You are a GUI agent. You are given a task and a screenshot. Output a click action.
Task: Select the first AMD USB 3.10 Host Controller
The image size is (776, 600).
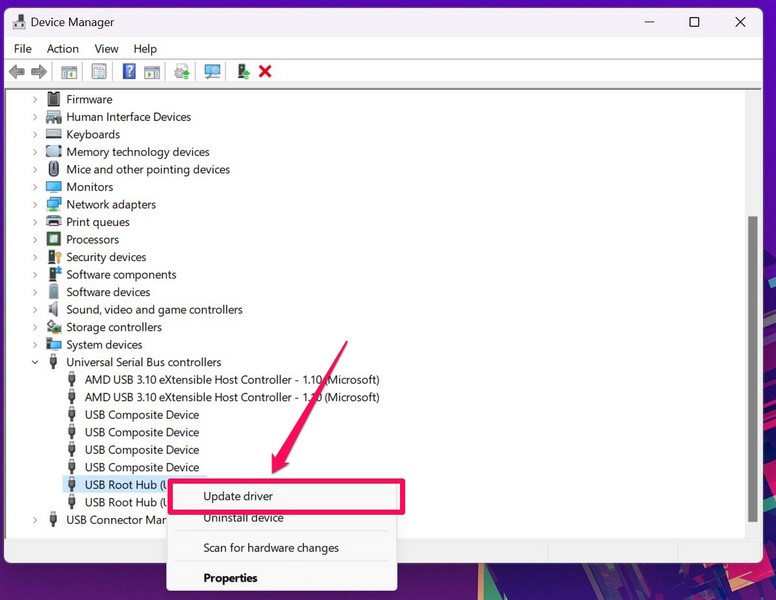[231, 380]
